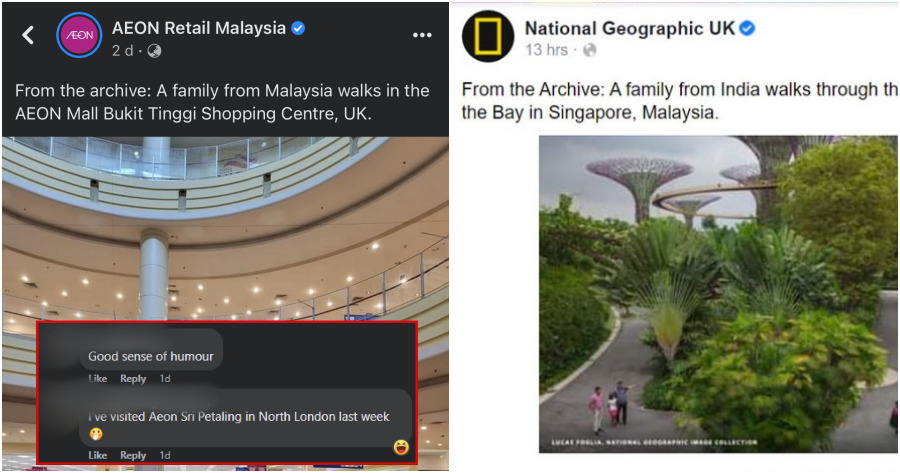
Task: Click the laughing emoji reaction on comment
Action: 401,447
